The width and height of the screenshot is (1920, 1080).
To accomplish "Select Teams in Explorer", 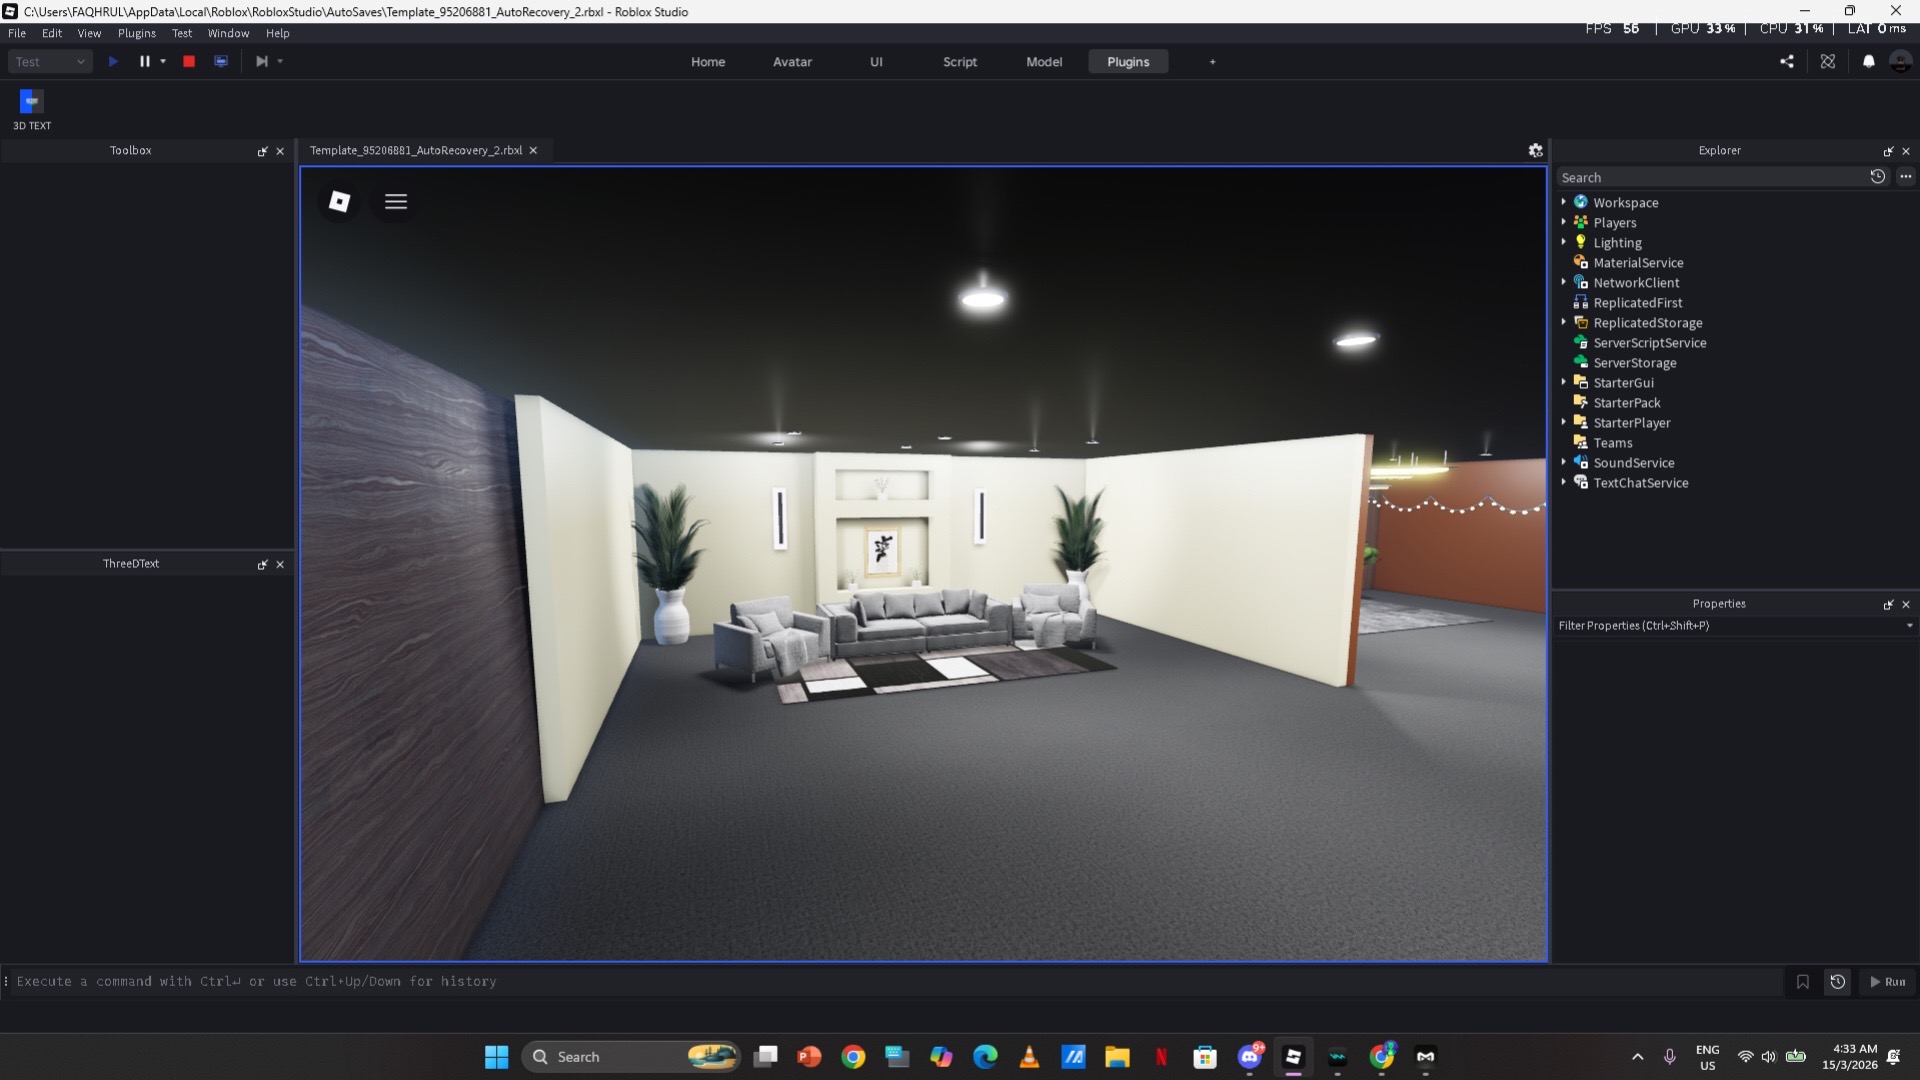I will tap(1612, 442).
